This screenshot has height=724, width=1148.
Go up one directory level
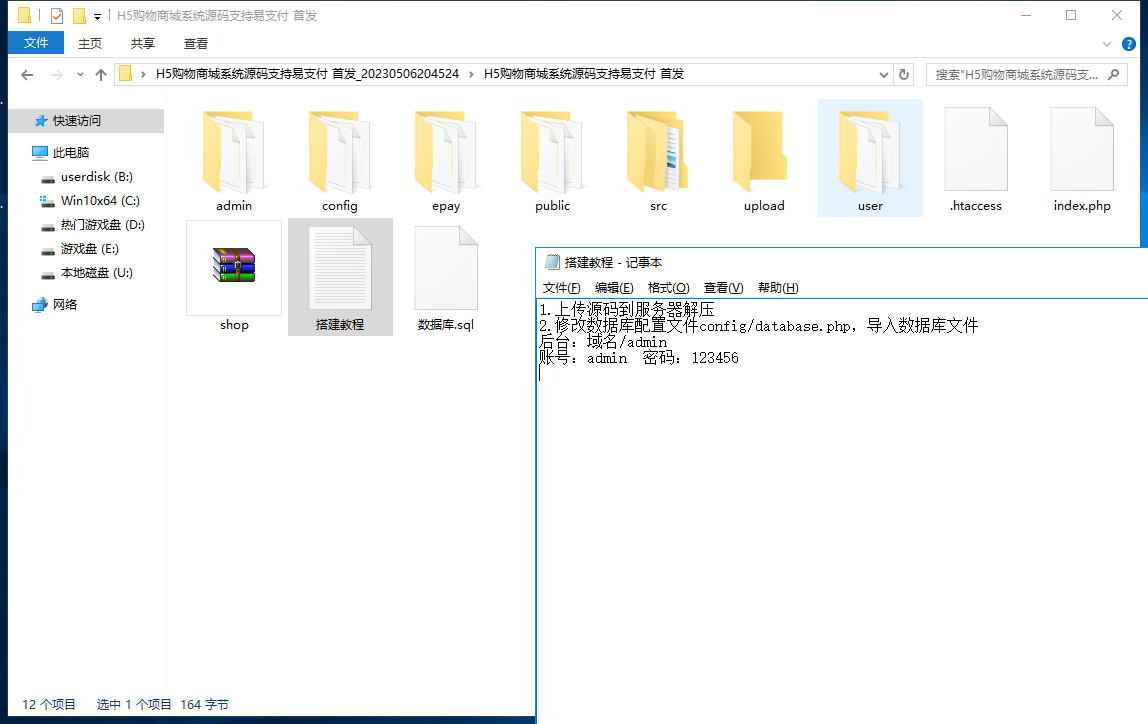pyautogui.click(x=101, y=74)
